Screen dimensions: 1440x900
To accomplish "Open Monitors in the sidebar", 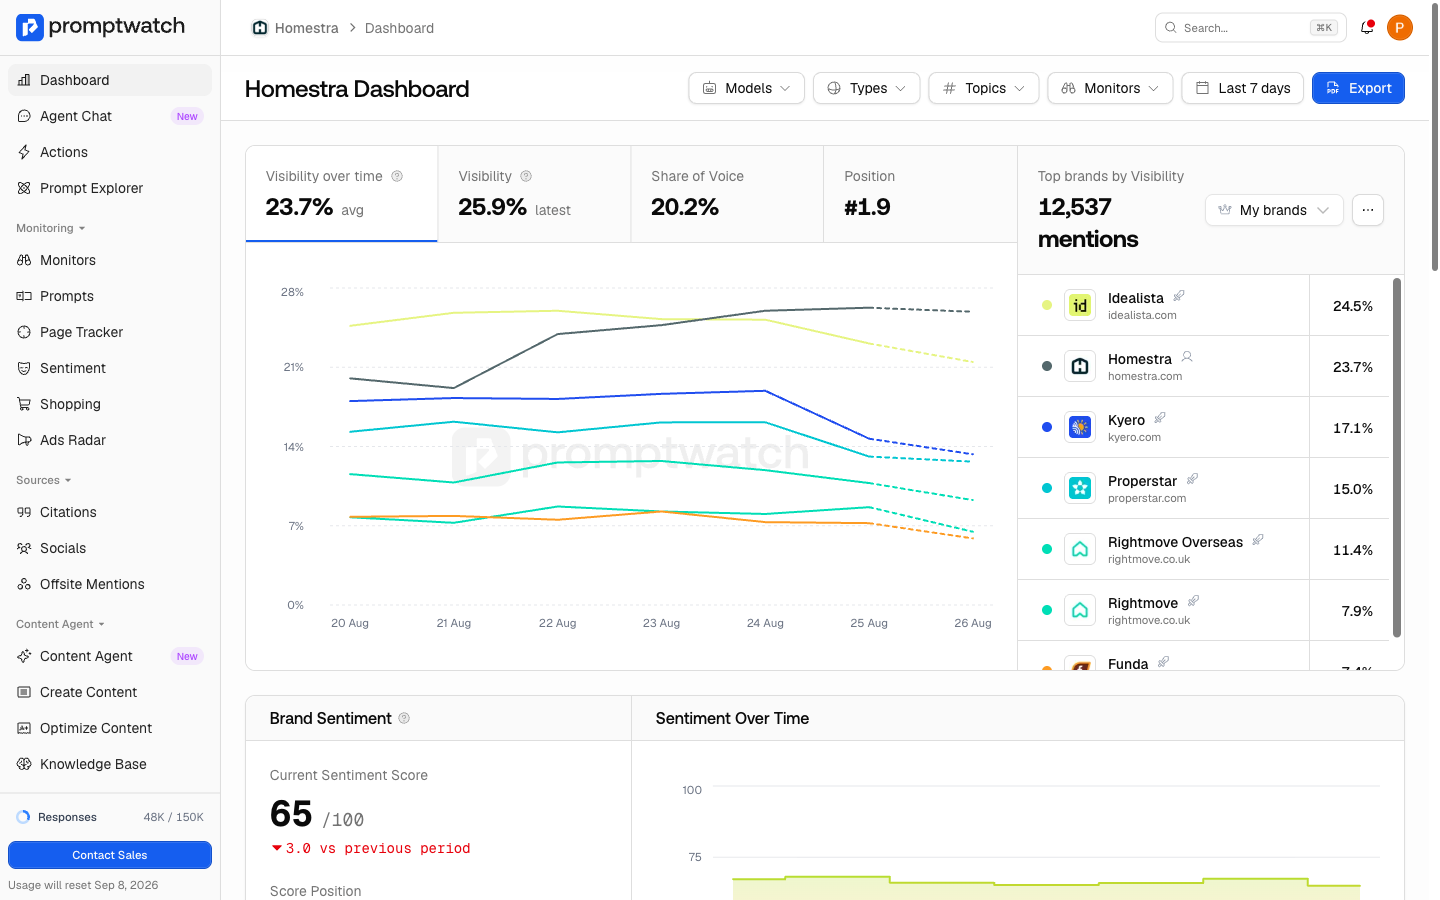I will coord(110,260).
